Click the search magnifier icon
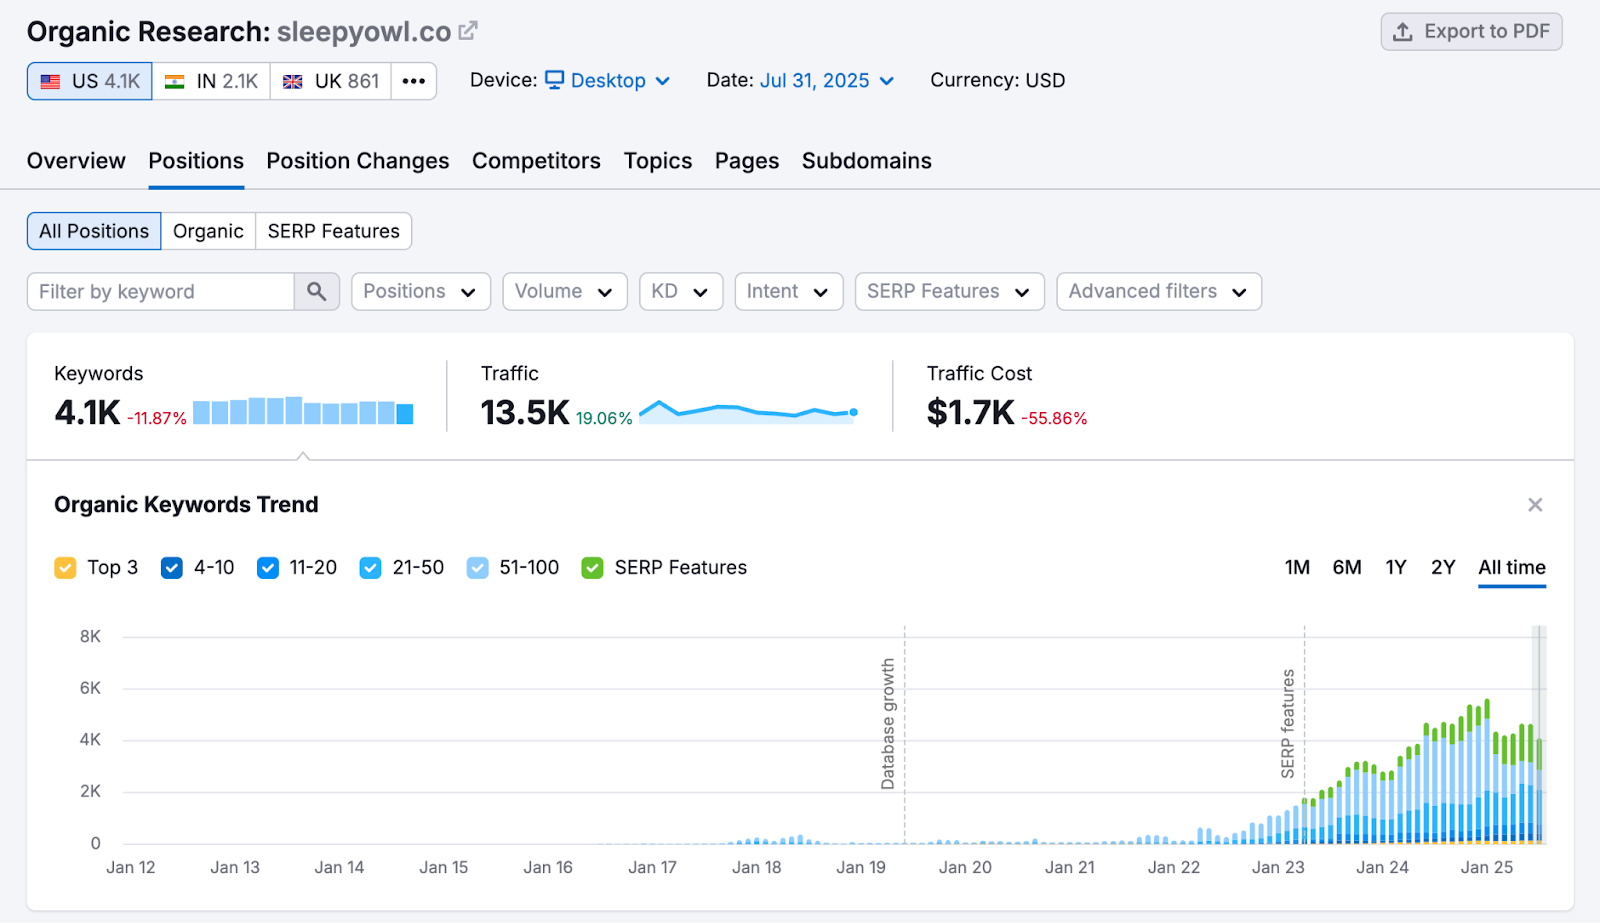This screenshot has height=923, width=1600. [317, 291]
